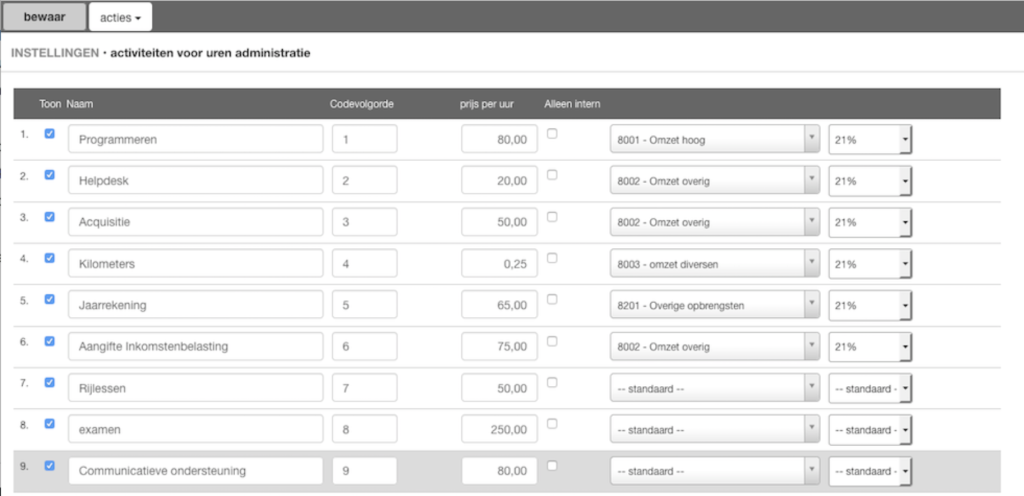Enable Alleen intern for Helpdesk
Image resolution: width=1024 pixels, height=496 pixels.
[552, 175]
